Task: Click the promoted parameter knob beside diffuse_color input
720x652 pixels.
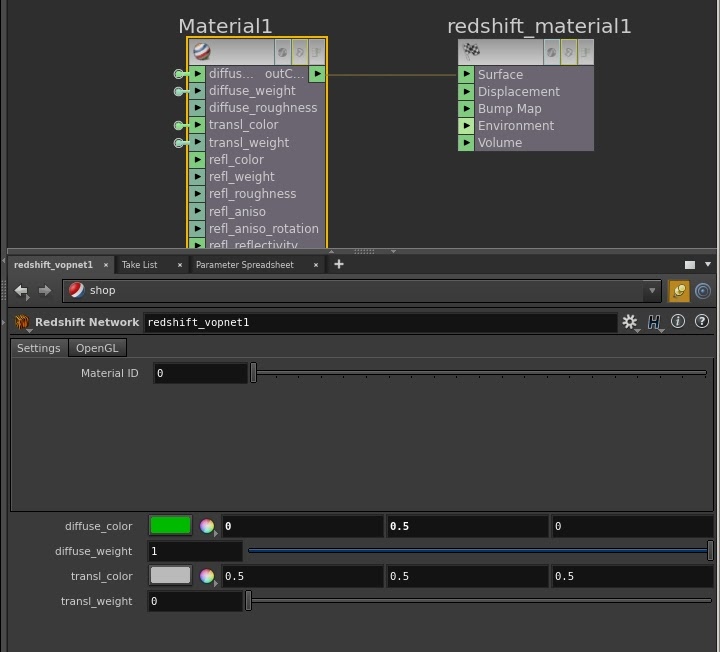Action: (x=179, y=73)
